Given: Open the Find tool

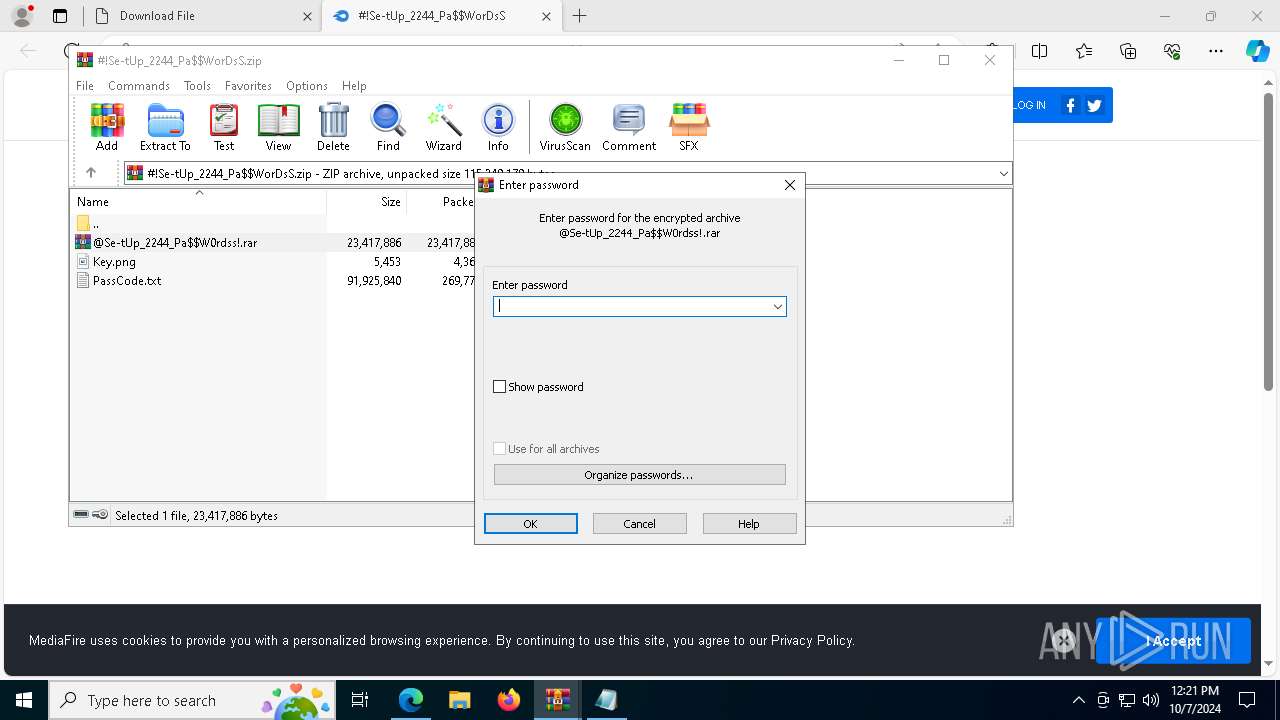Looking at the screenshot, I should point(388,127).
